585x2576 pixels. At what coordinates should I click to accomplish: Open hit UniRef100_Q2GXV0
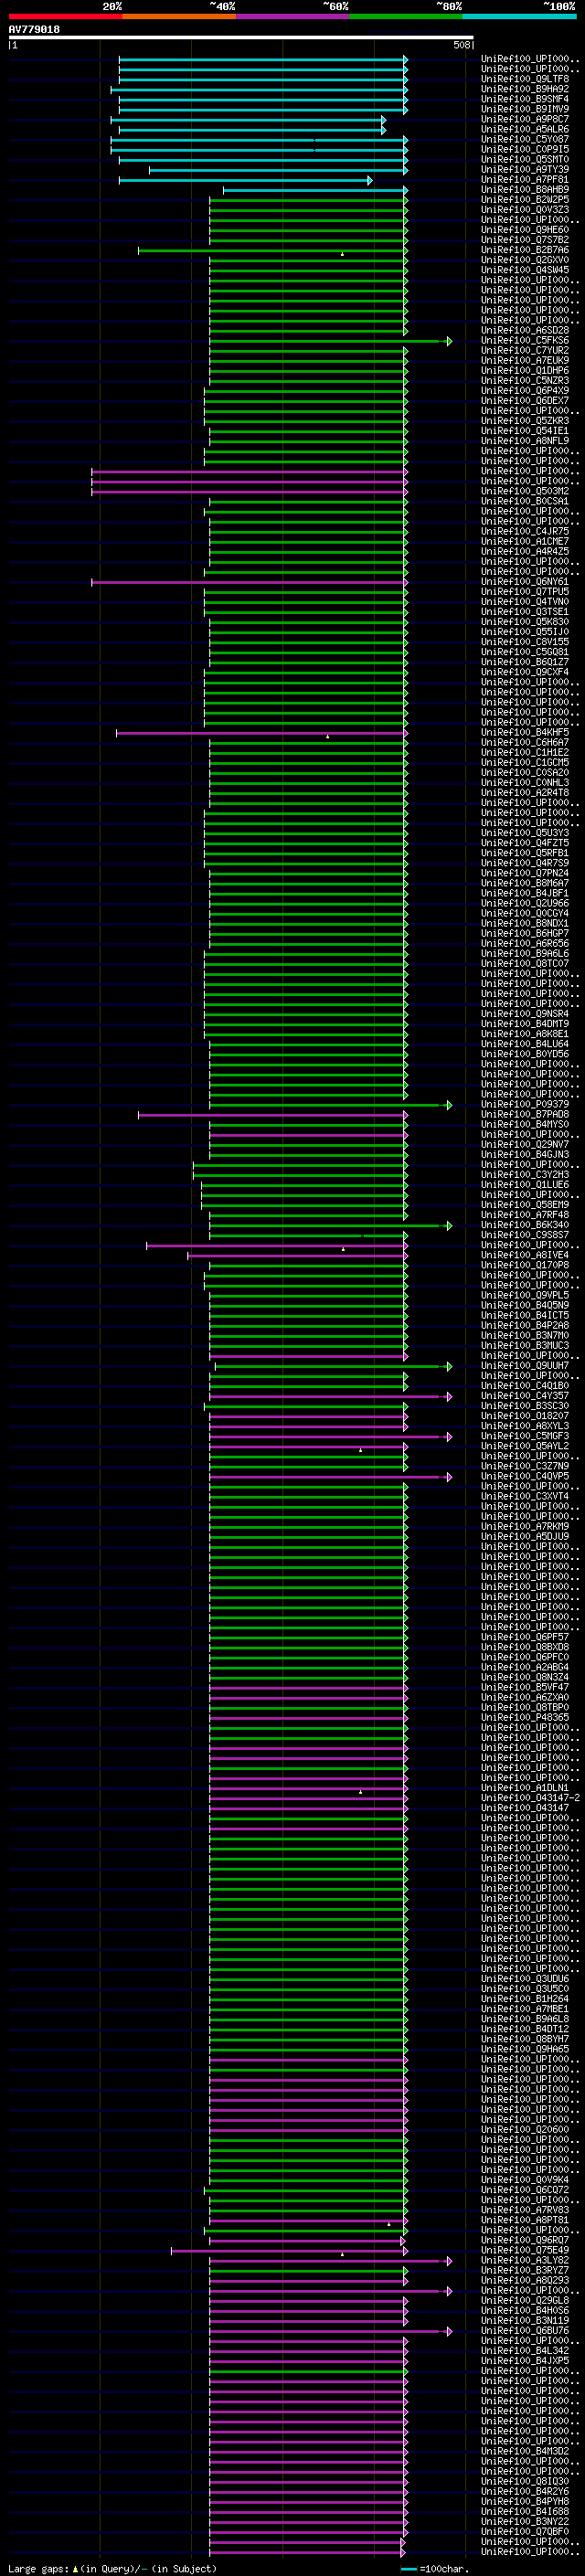pos(525,260)
